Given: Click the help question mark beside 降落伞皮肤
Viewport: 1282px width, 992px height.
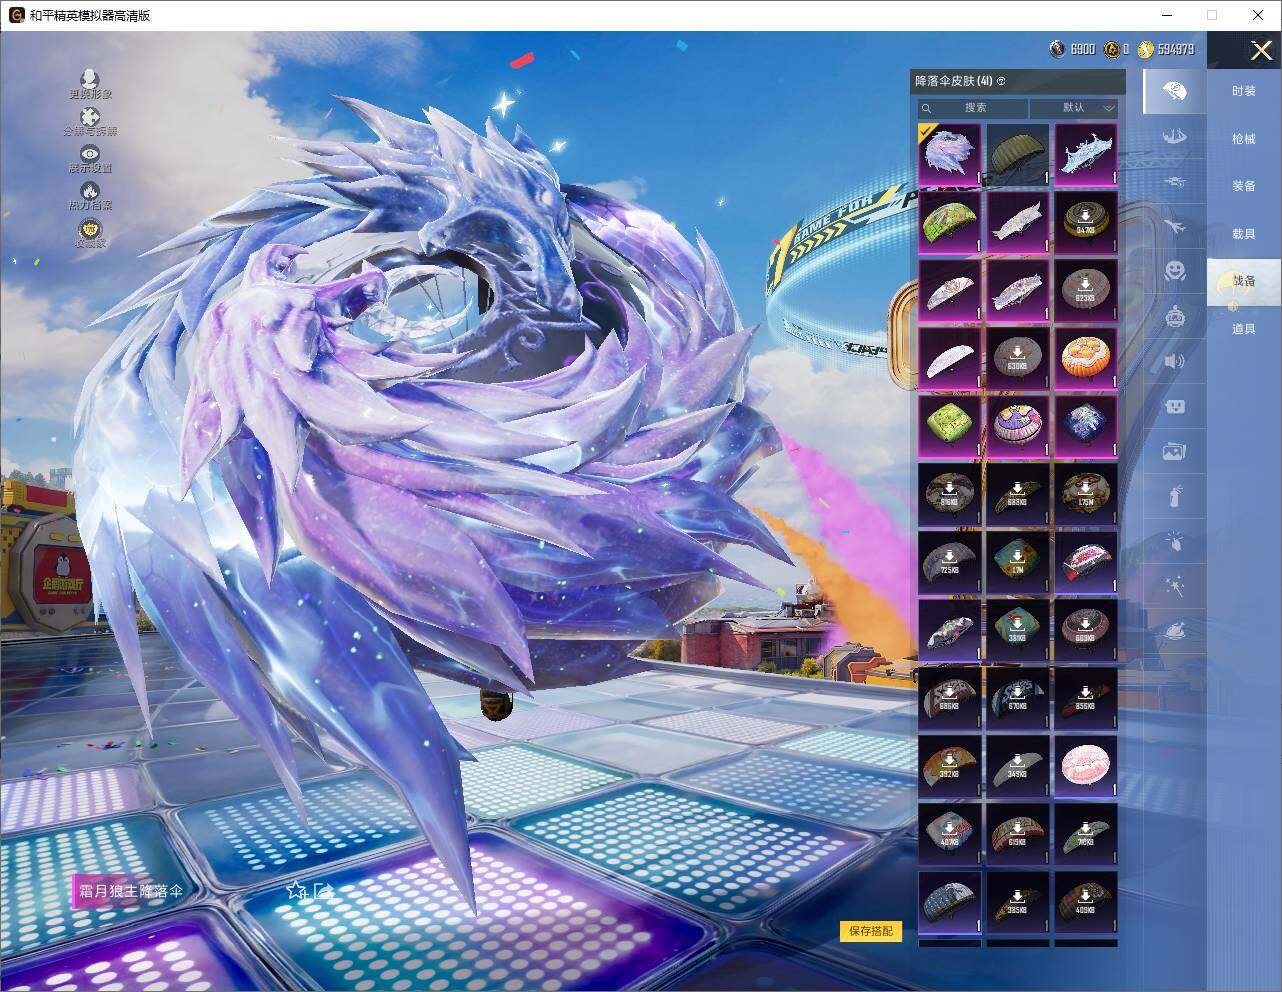Looking at the screenshot, I should (1001, 81).
